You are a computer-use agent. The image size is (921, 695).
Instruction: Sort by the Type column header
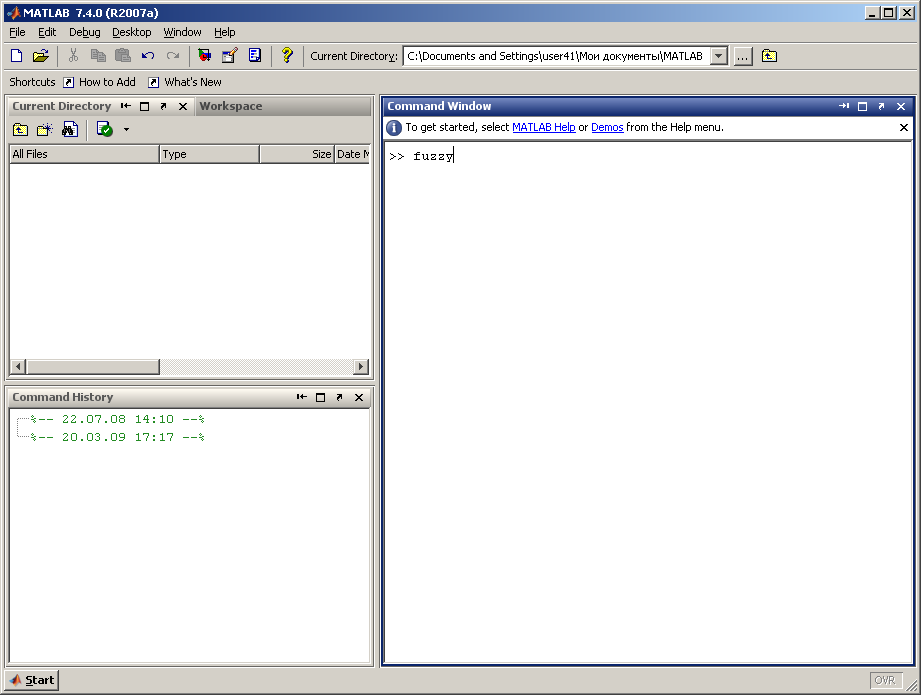[210, 154]
